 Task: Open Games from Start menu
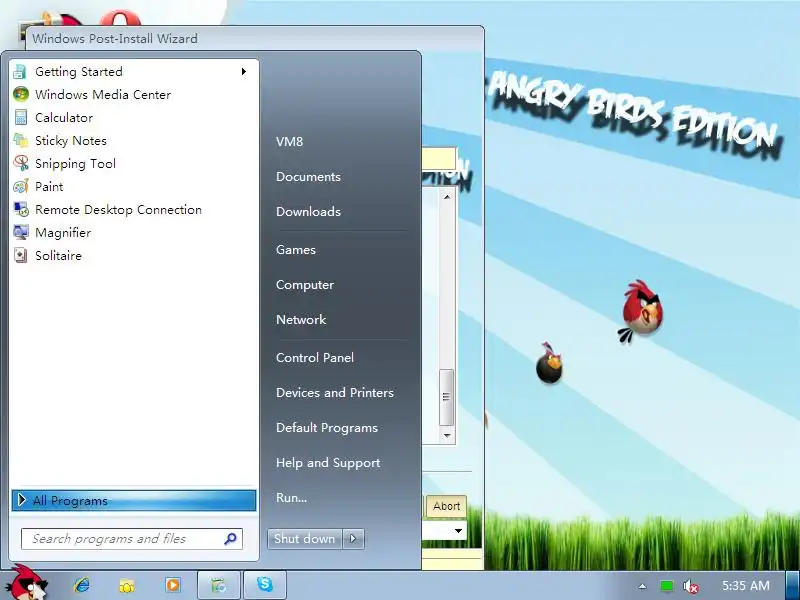(295, 249)
